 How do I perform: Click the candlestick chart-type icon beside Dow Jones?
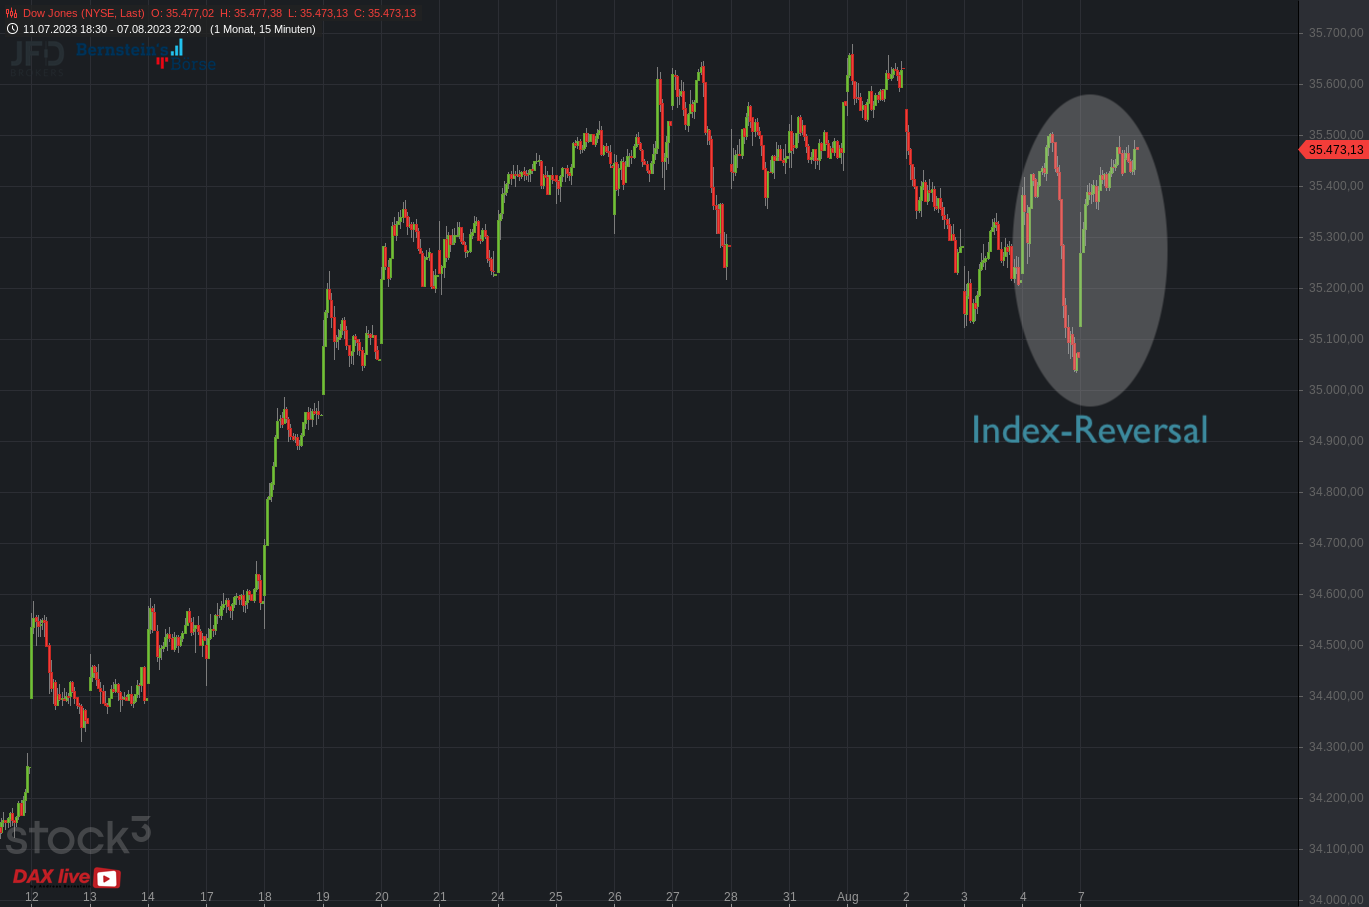coord(12,14)
